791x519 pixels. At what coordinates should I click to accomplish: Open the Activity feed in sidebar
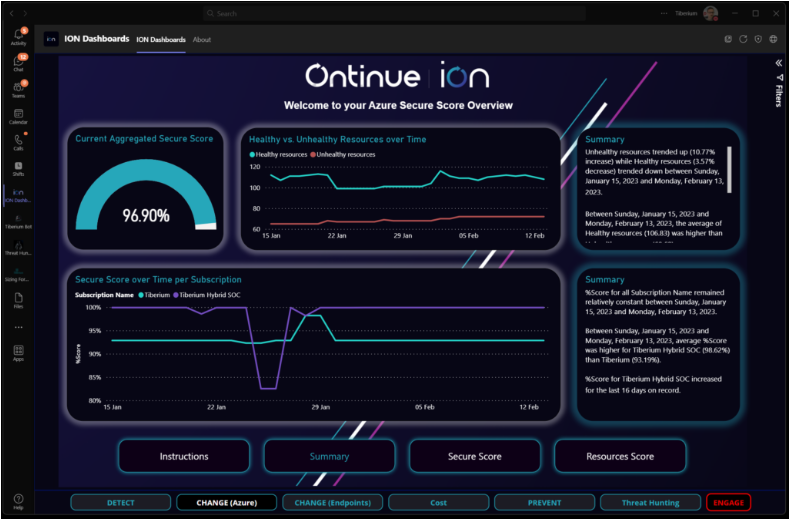coord(19,37)
